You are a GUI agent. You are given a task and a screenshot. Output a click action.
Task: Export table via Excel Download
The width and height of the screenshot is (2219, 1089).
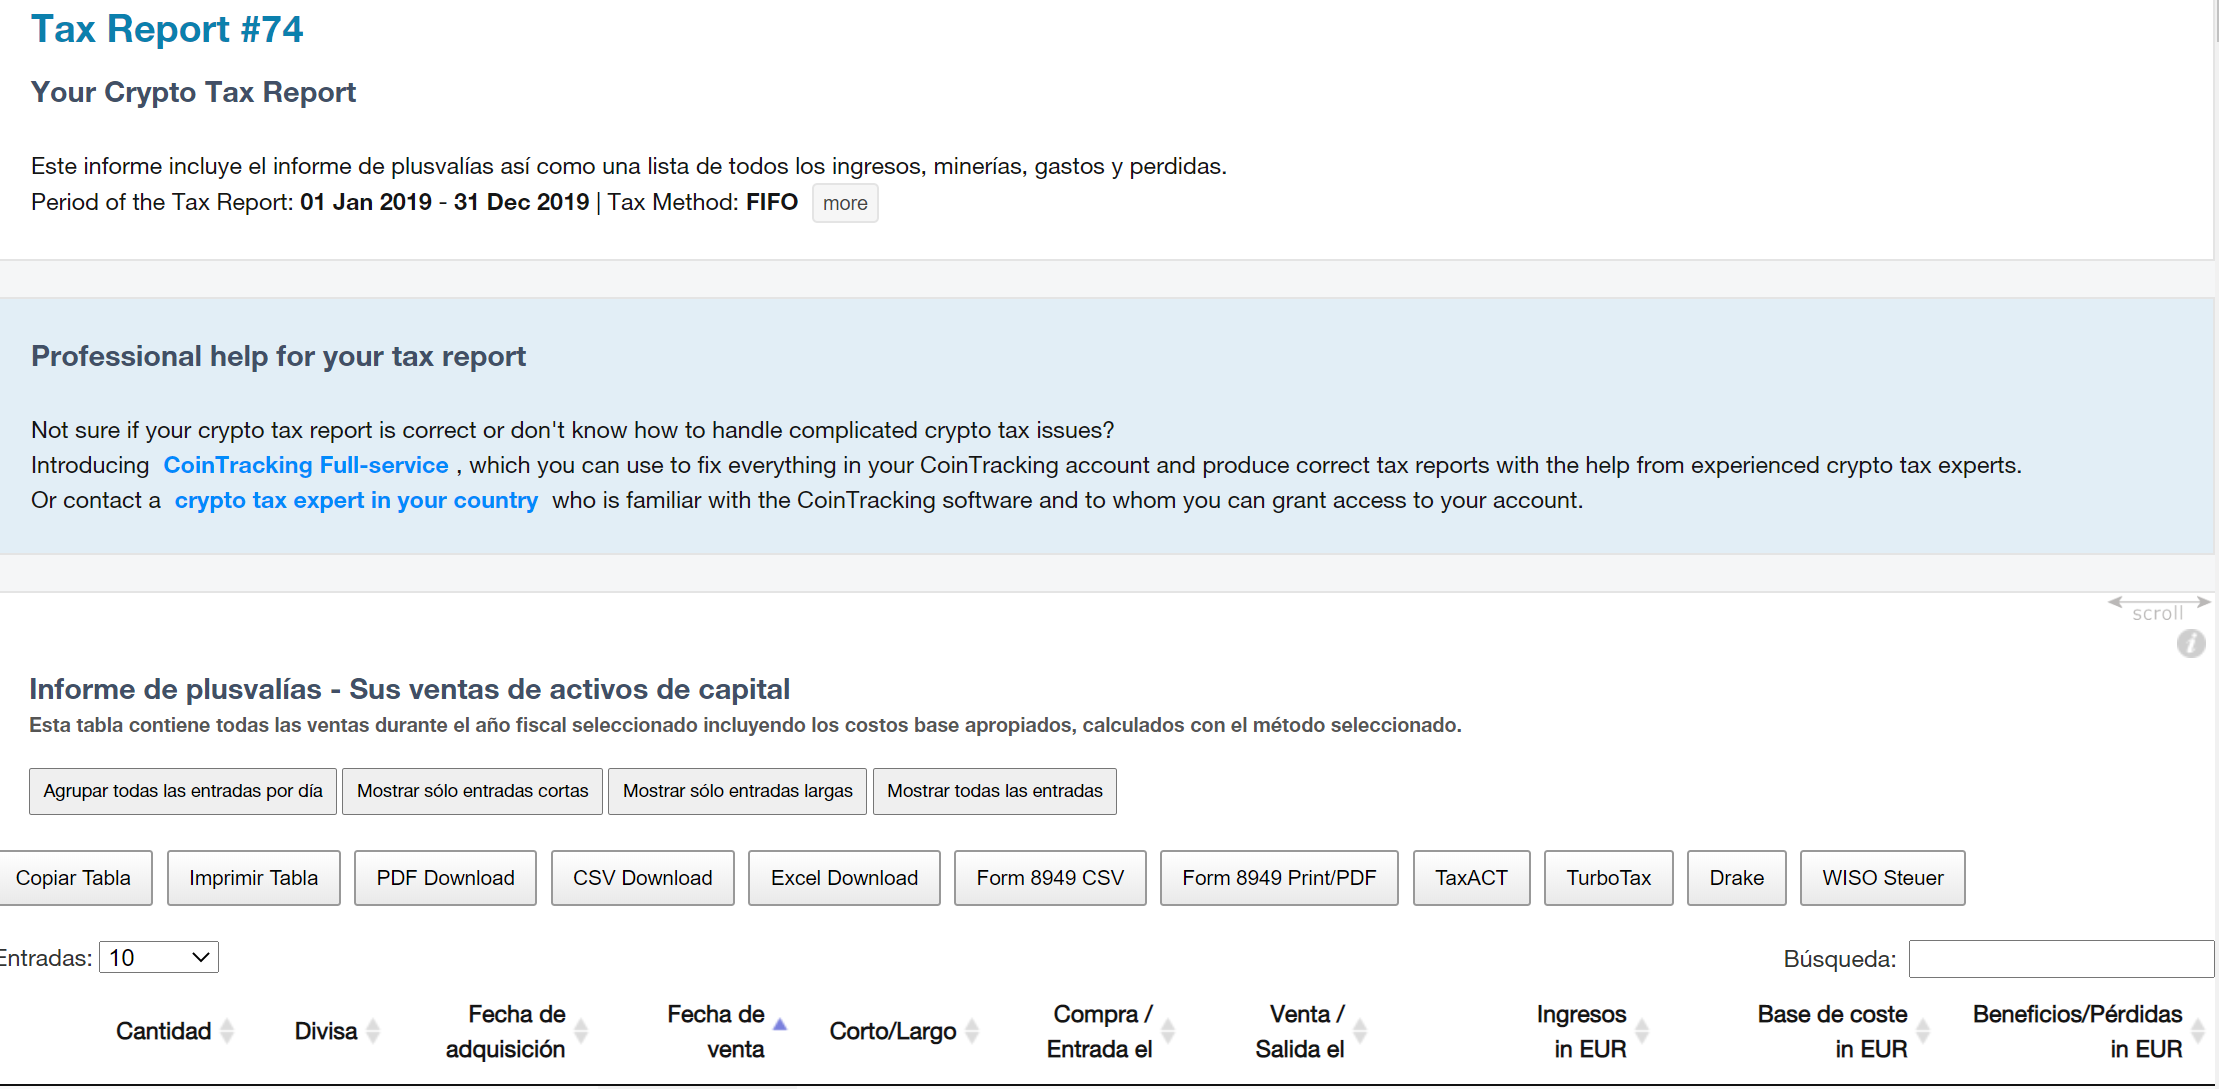[844, 878]
